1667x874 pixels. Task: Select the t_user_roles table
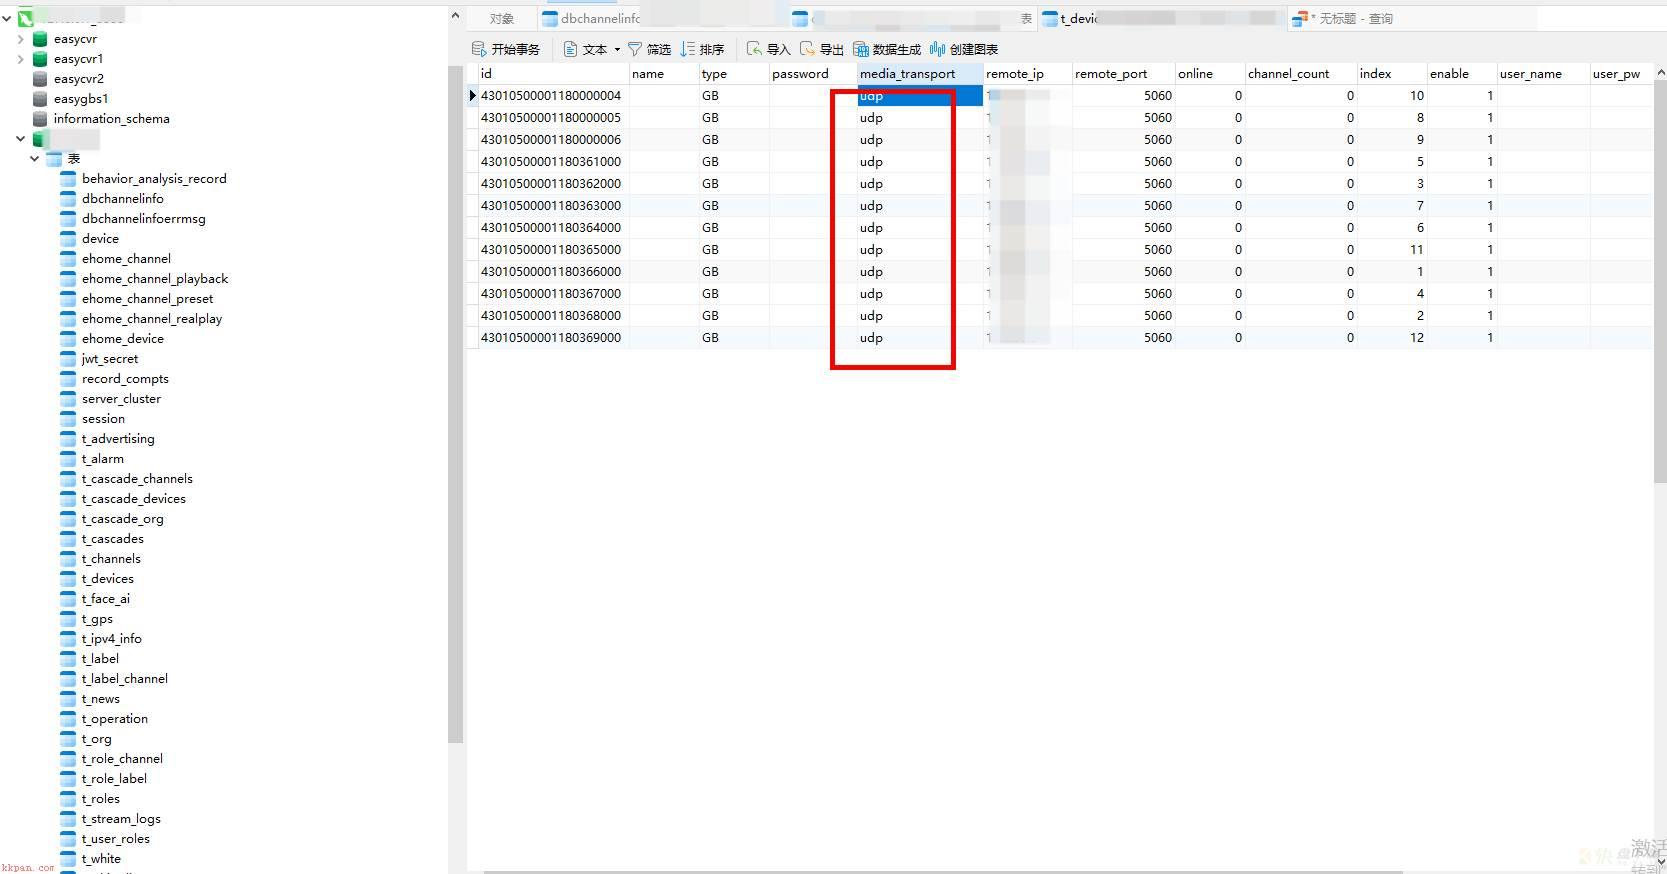pyautogui.click(x=116, y=839)
